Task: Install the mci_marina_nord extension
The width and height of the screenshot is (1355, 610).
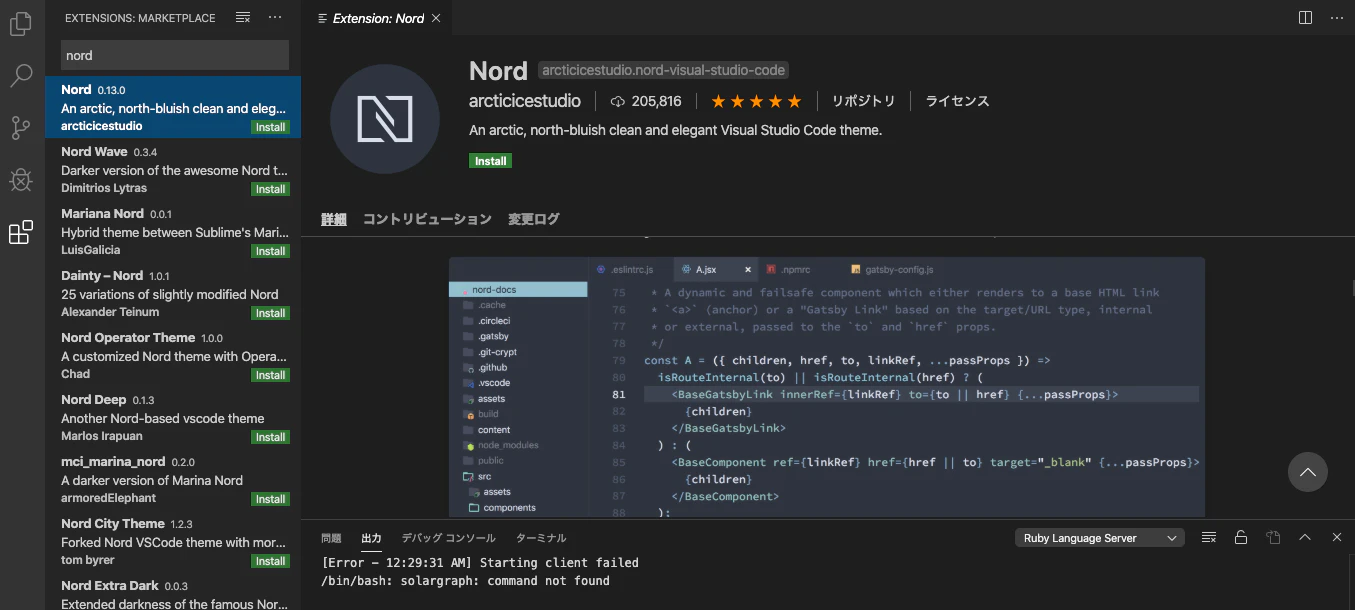Action: (270, 499)
